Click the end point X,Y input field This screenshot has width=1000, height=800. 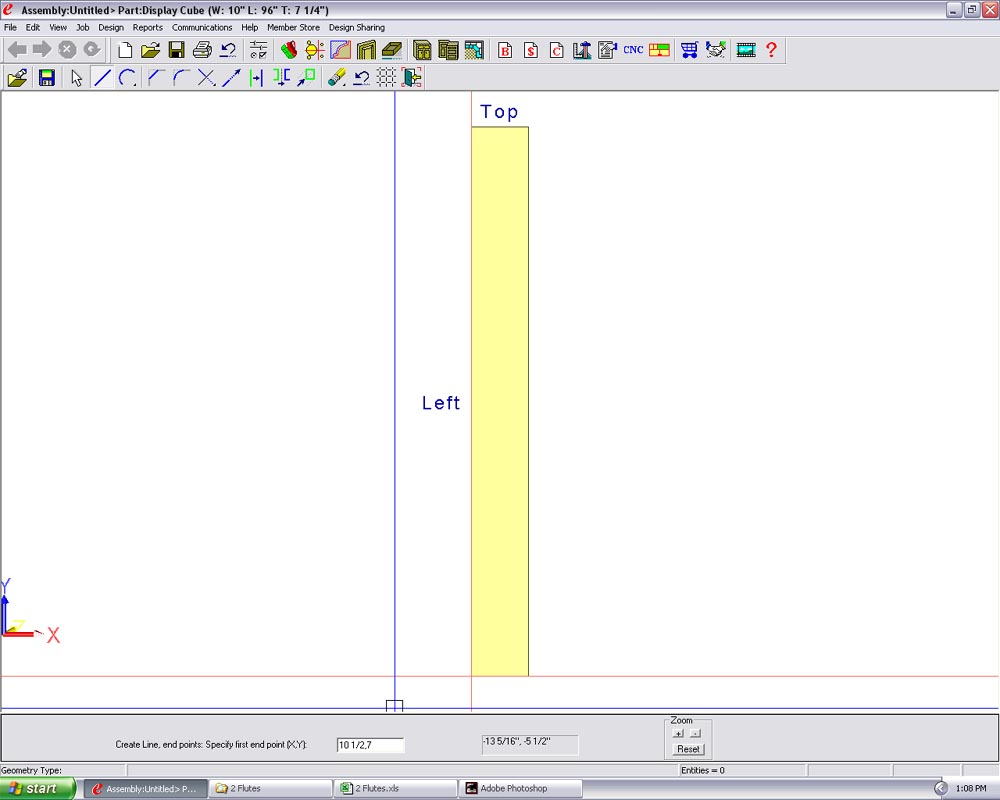pyautogui.click(x=371, y=745)
